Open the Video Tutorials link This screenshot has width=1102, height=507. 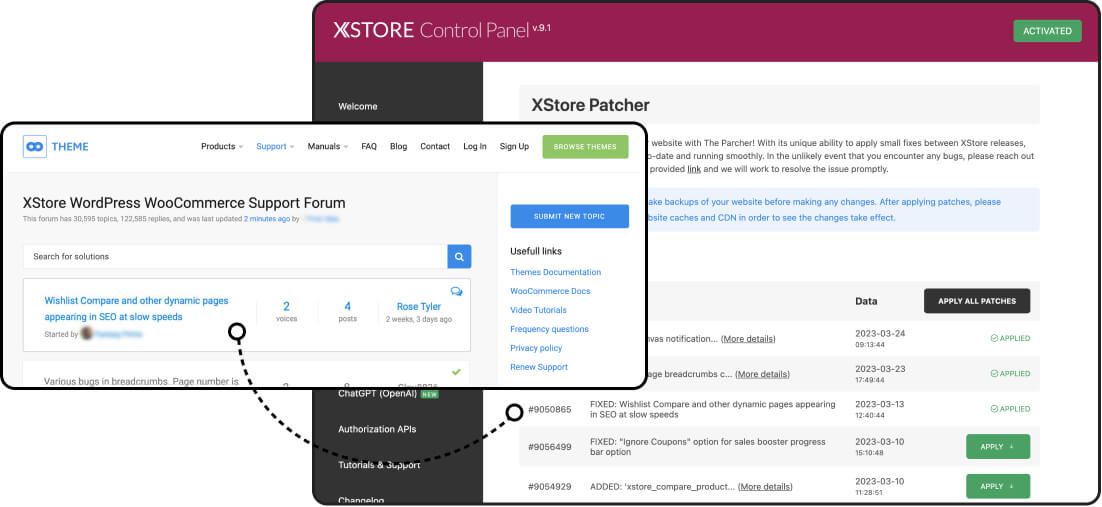point(538,310)
